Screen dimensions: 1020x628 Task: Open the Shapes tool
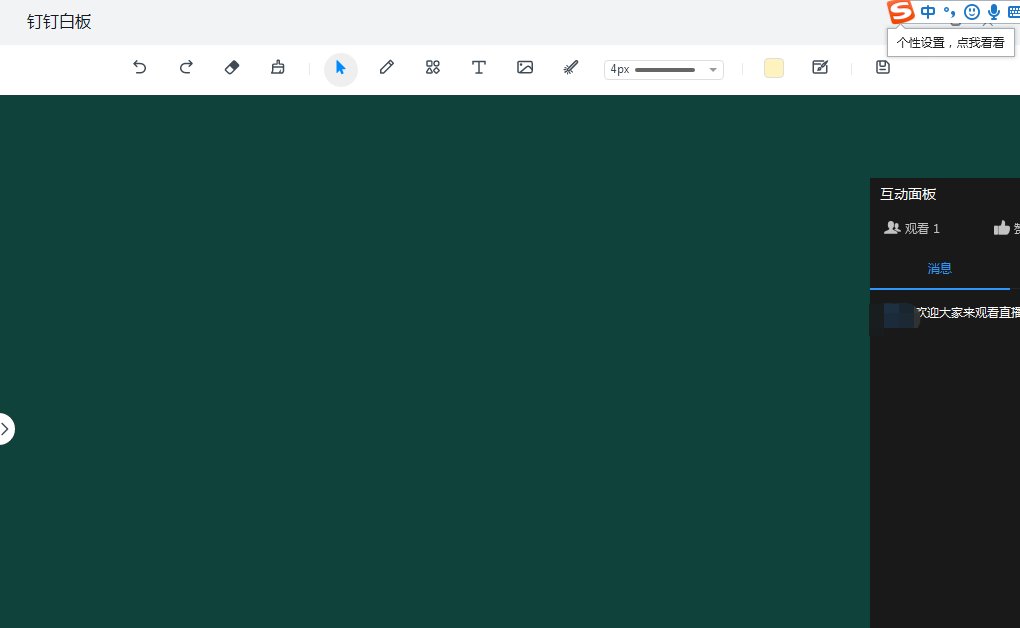coord(433,68)
